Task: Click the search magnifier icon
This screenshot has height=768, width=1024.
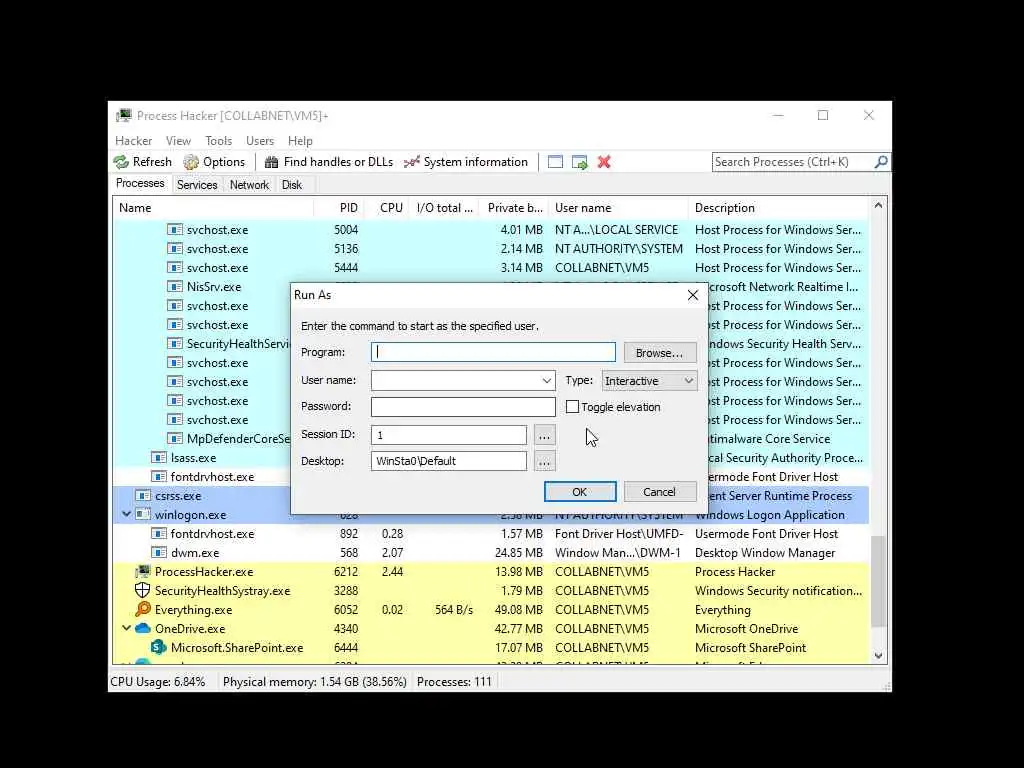Action: click(x=881, y=161)
